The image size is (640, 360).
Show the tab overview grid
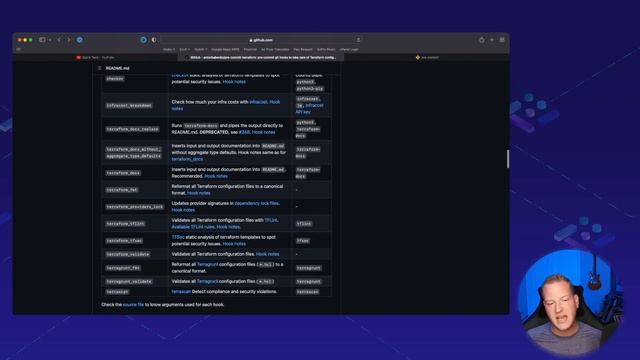click(502, 40)
